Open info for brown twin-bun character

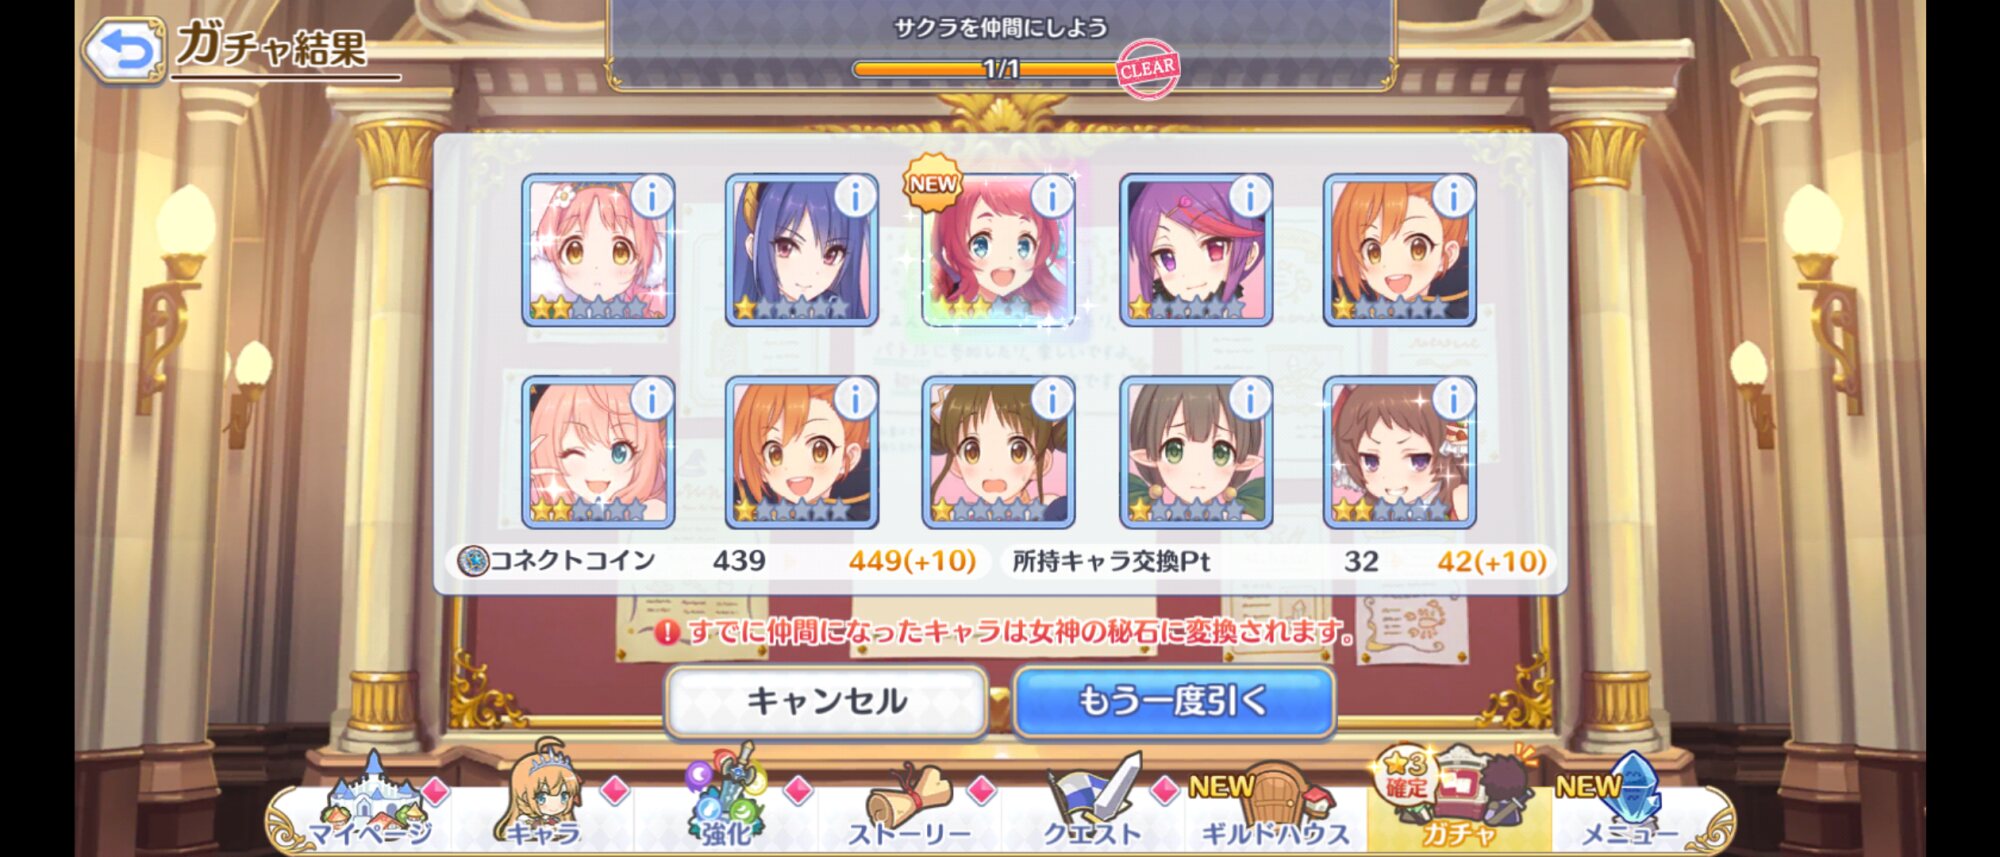coord(1052,399)
